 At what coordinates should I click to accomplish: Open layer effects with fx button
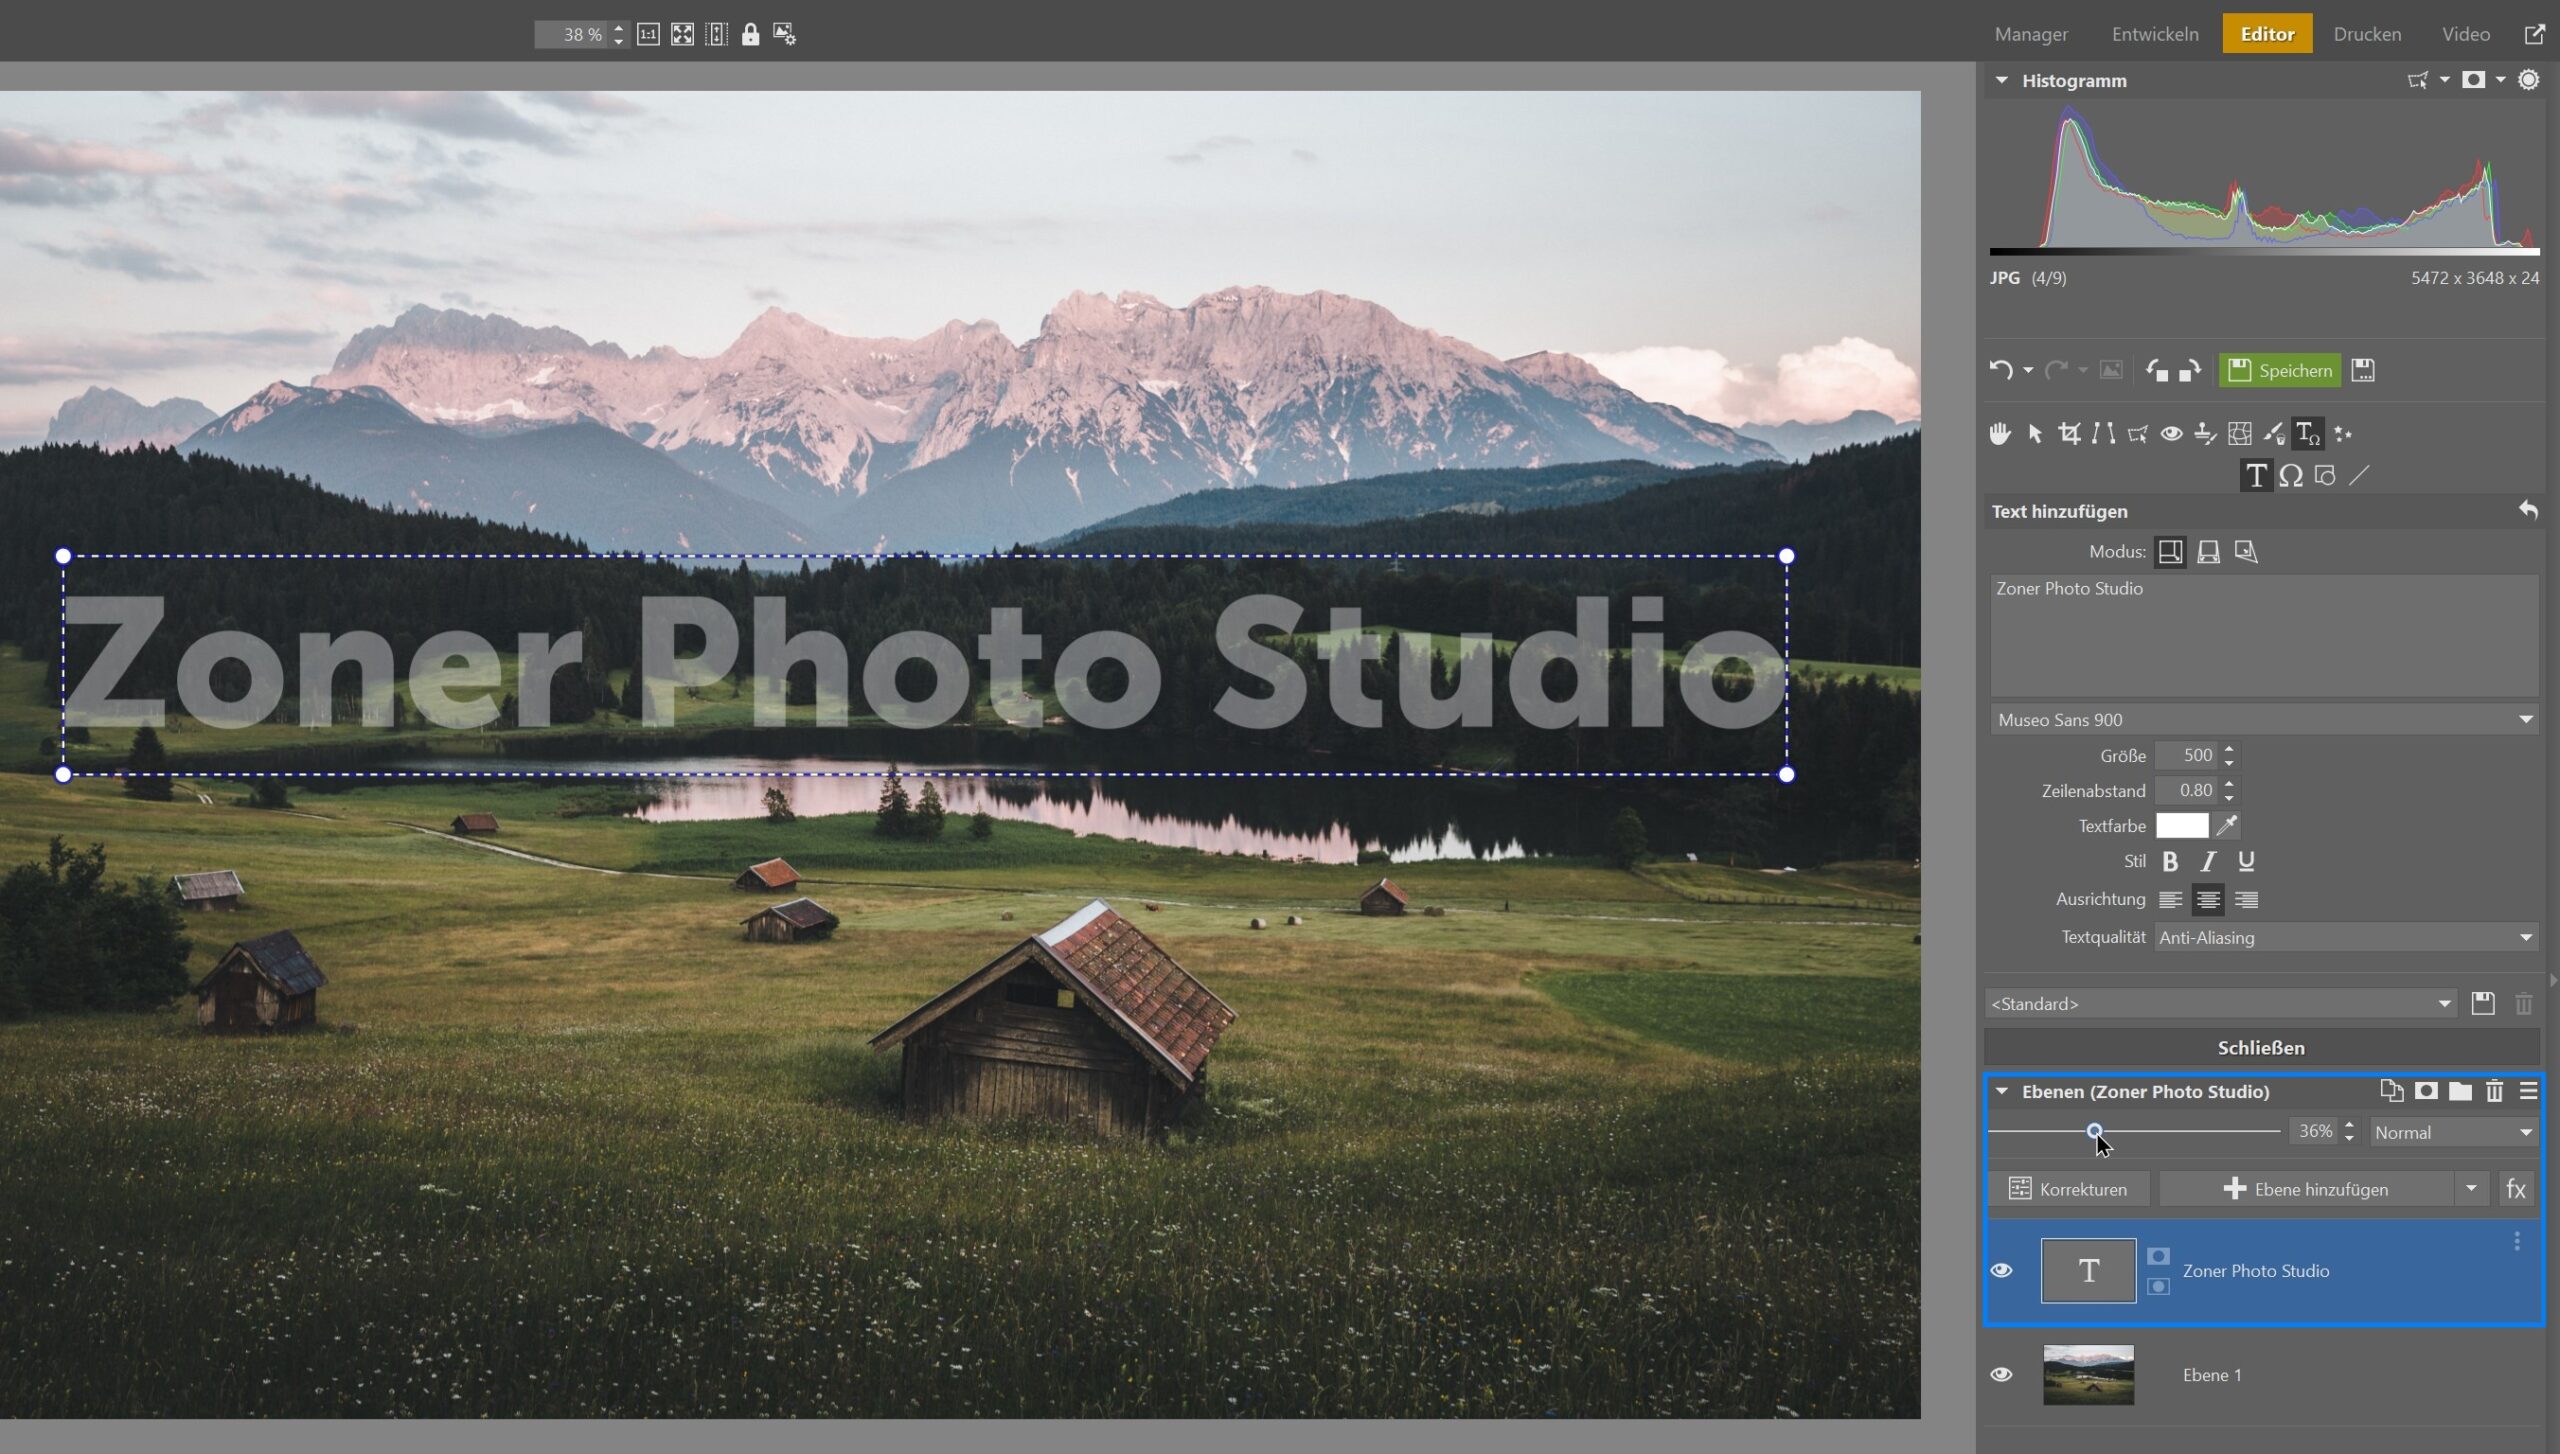tap(2515, 1189)
